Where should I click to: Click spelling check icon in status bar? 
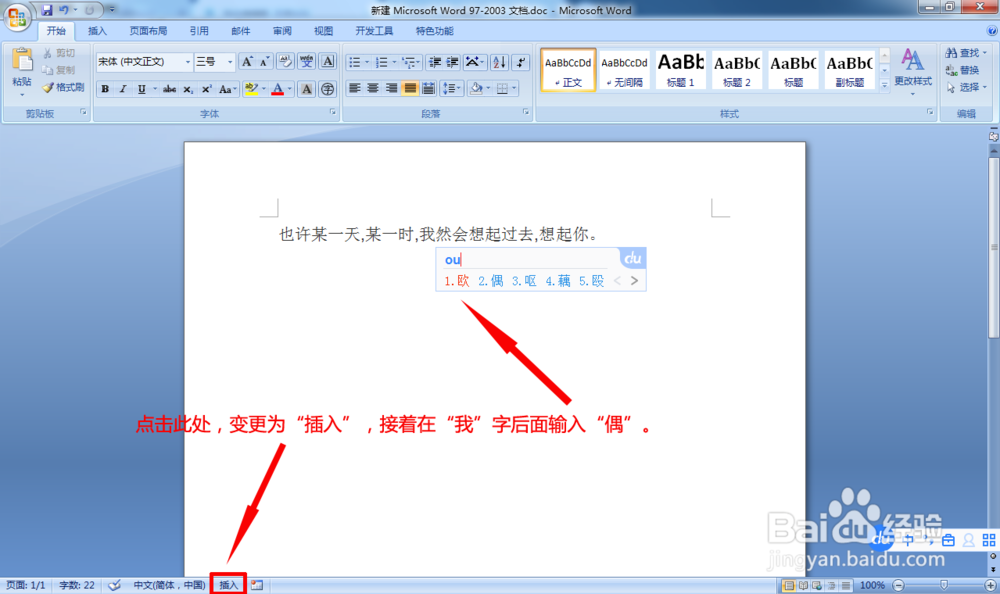click(114, 585)
